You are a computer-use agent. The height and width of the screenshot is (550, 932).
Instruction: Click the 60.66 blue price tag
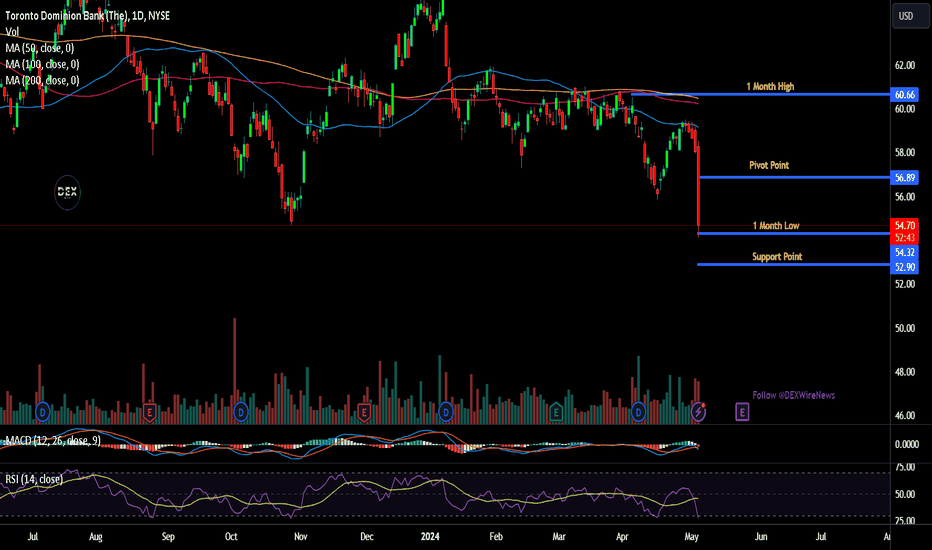click(905, 95)
